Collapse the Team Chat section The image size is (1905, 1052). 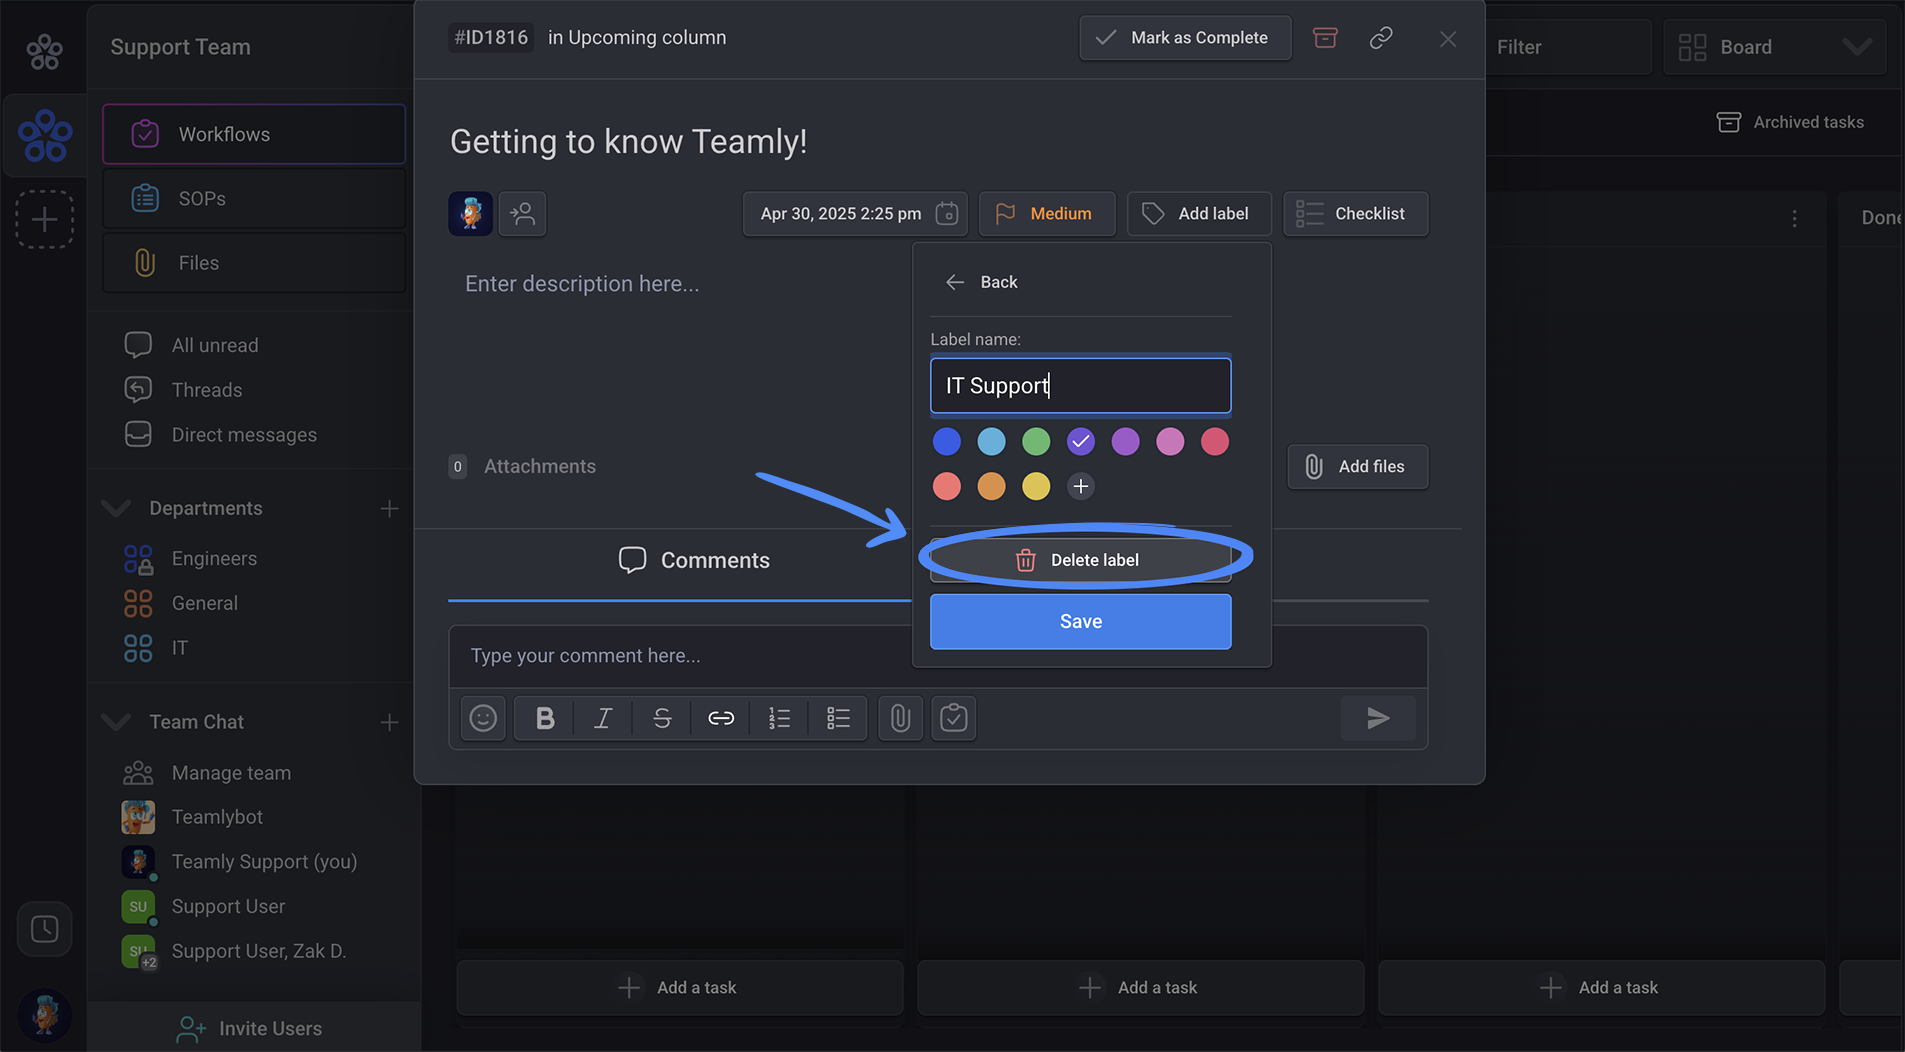116,722
